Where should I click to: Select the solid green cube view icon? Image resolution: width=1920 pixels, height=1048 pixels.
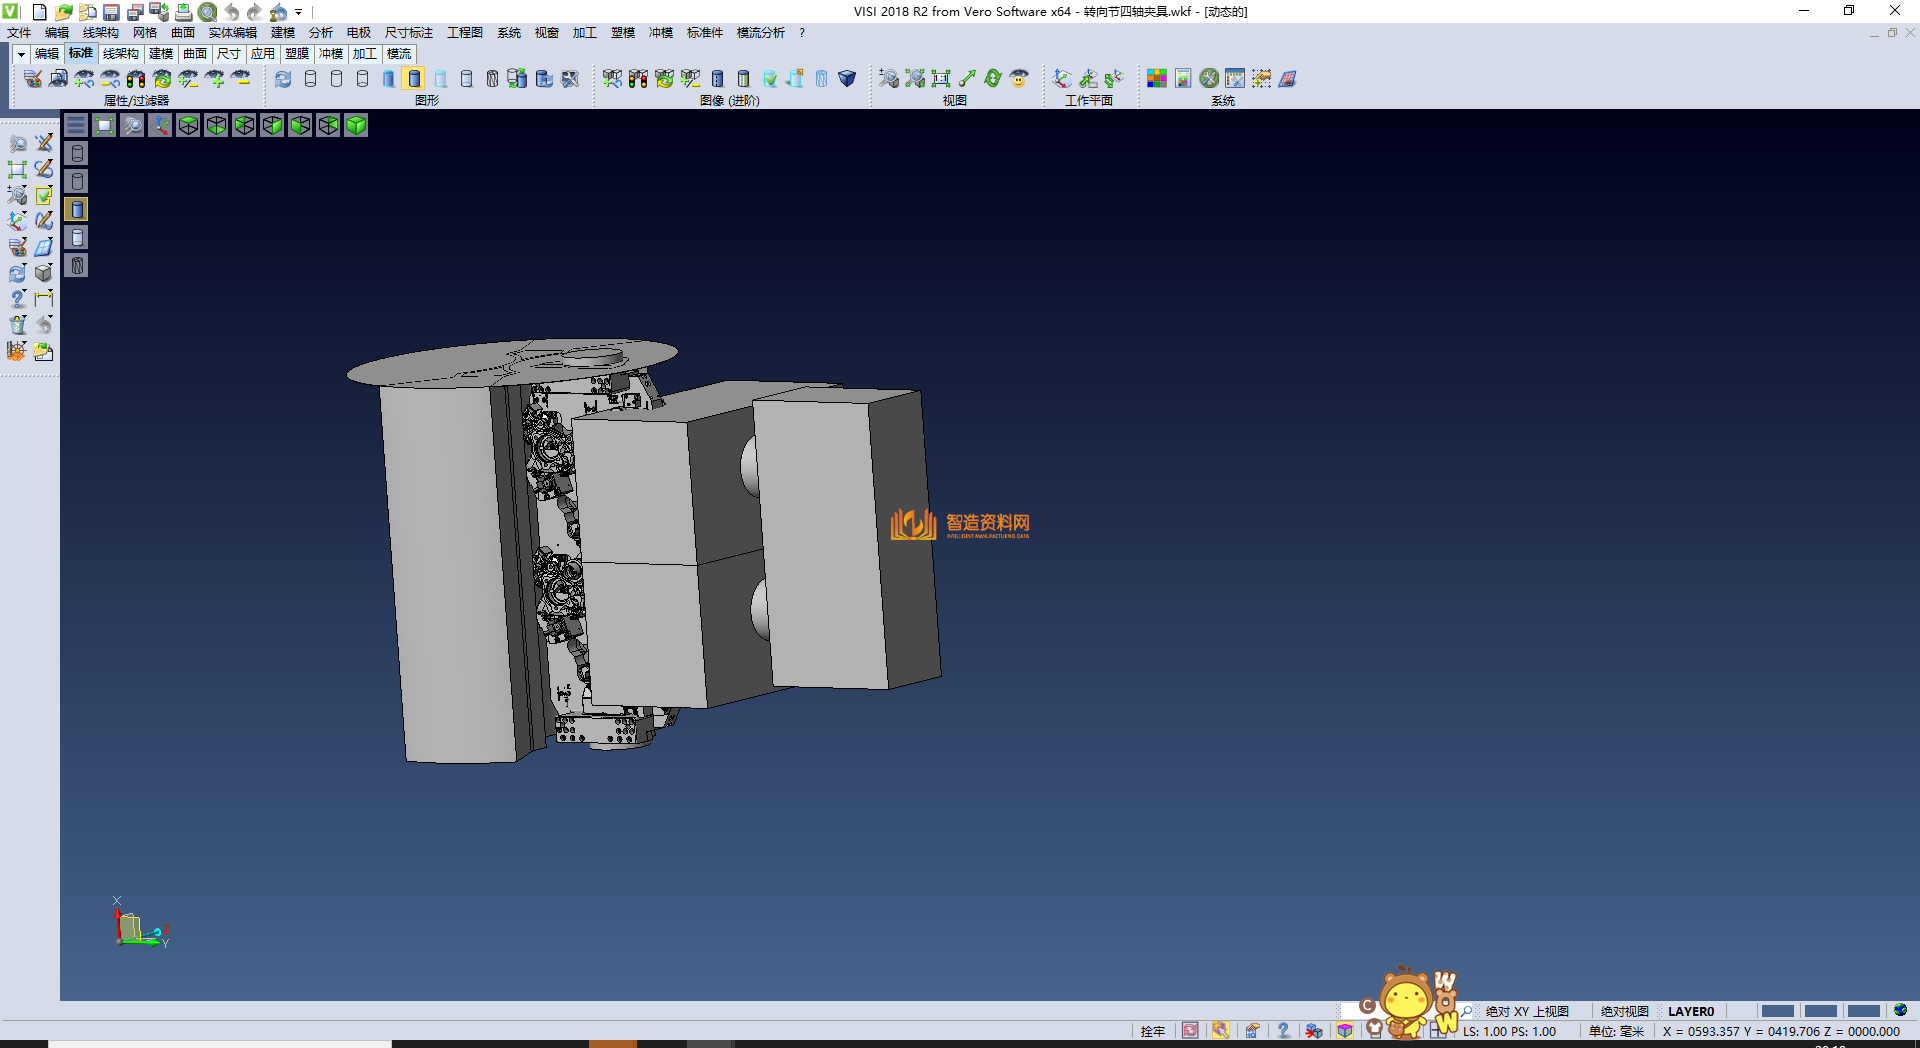point(356,125)
